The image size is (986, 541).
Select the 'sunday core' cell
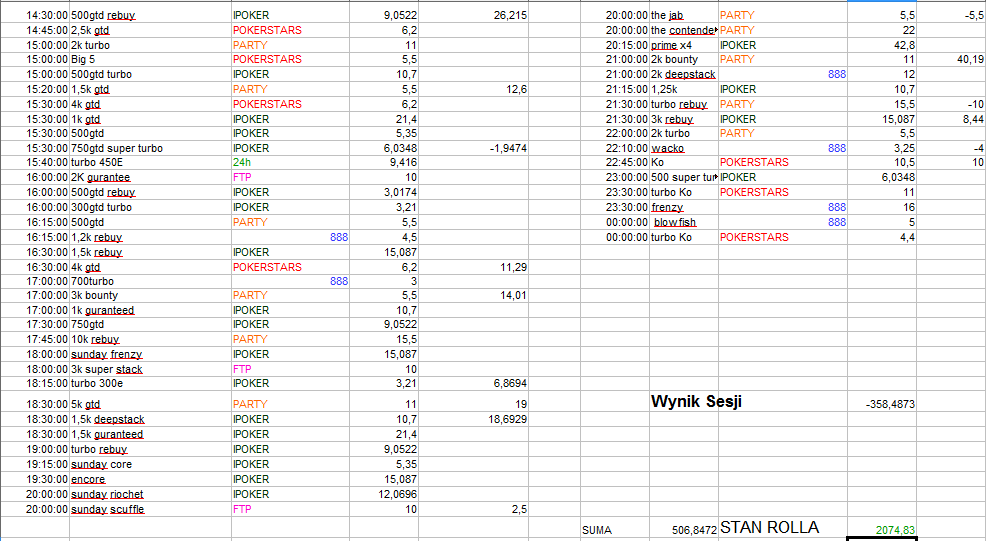click(150, 464)
